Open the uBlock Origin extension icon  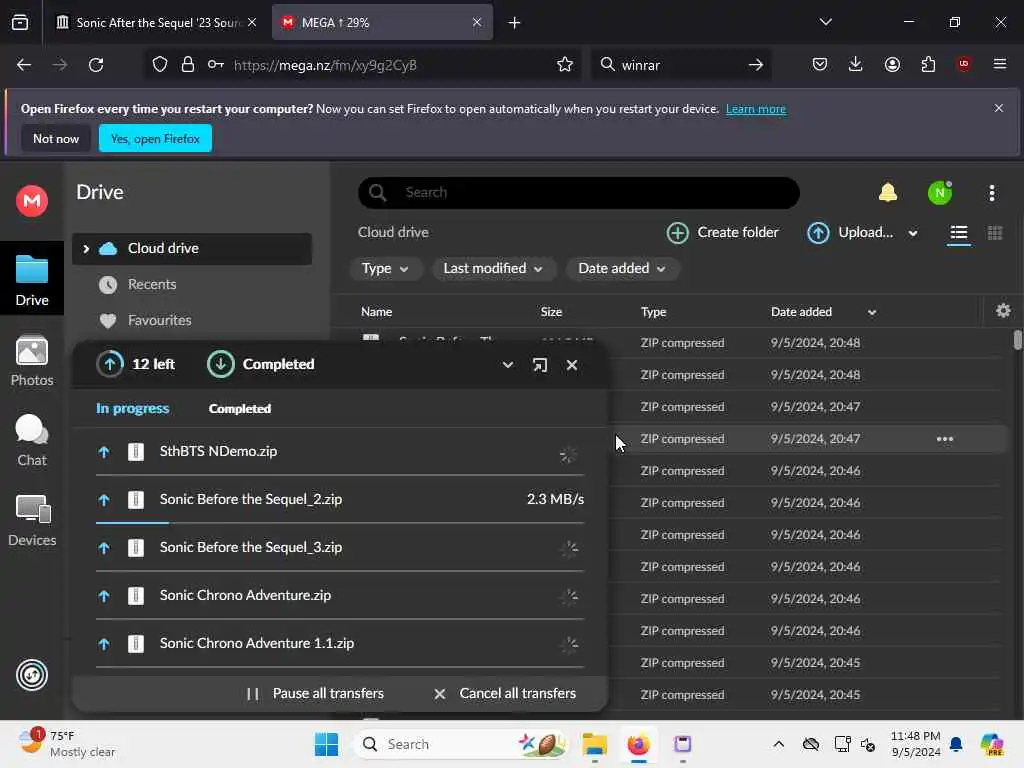[963, 64]
